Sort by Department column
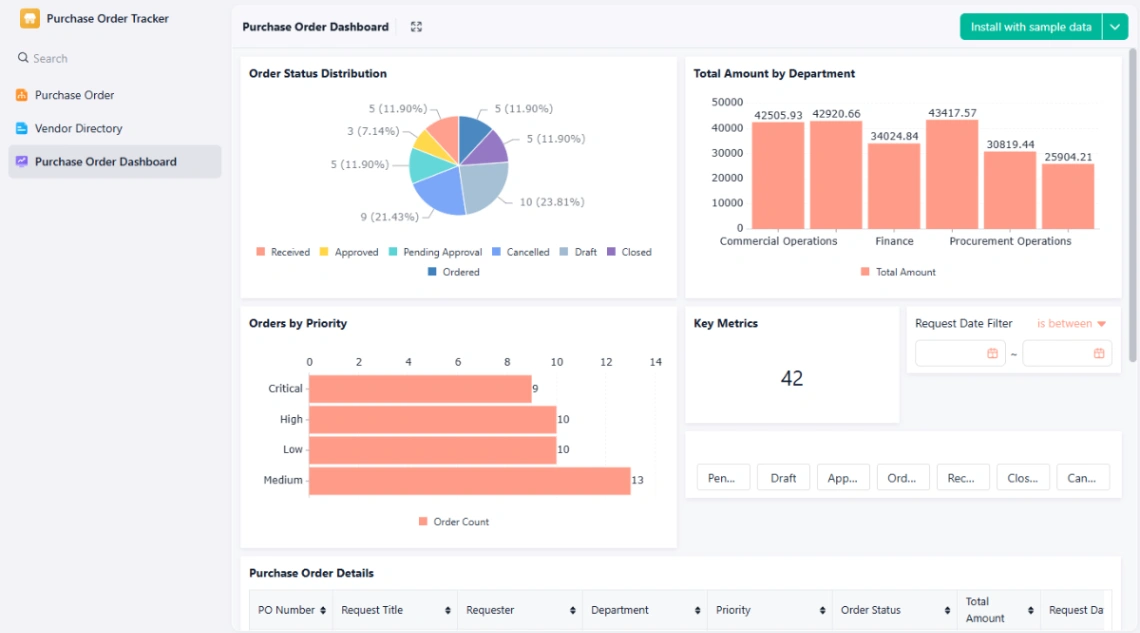Image resolution: width=1140 pixels, height=633 pixels. (697, 610)
